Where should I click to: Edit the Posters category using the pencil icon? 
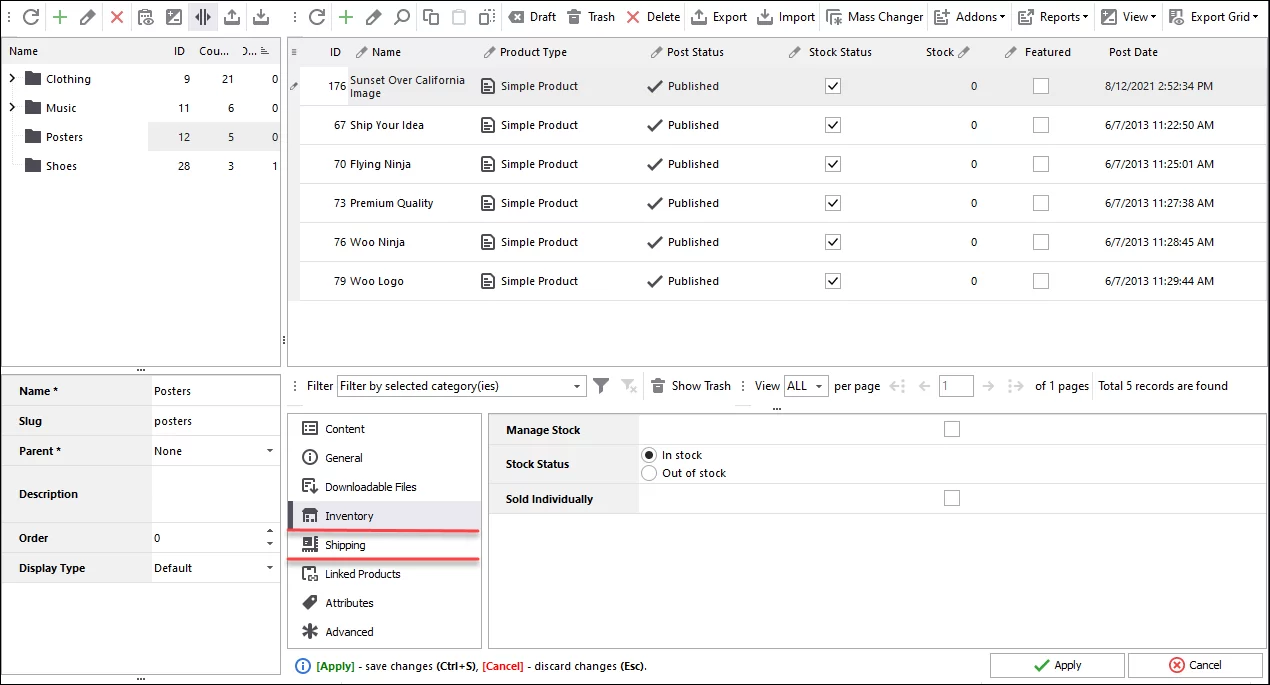point(88,16)
